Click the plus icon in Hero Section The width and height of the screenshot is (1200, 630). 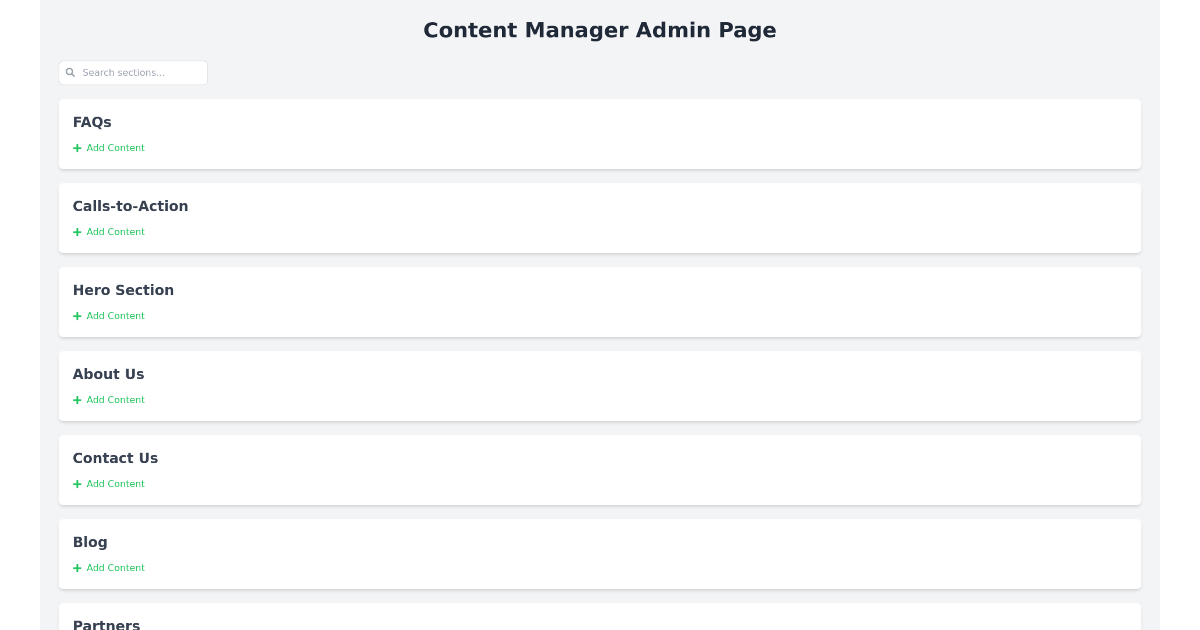76,315
